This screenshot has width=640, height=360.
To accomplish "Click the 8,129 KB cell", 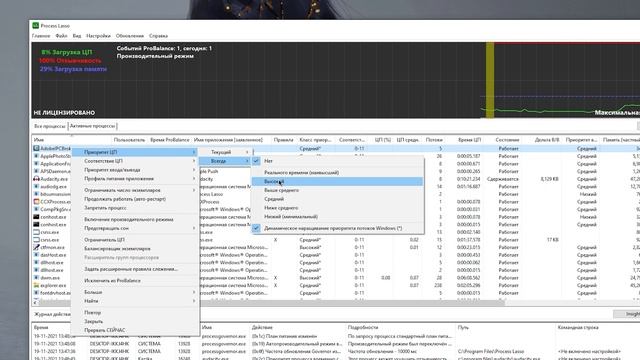I will (549, 179).
